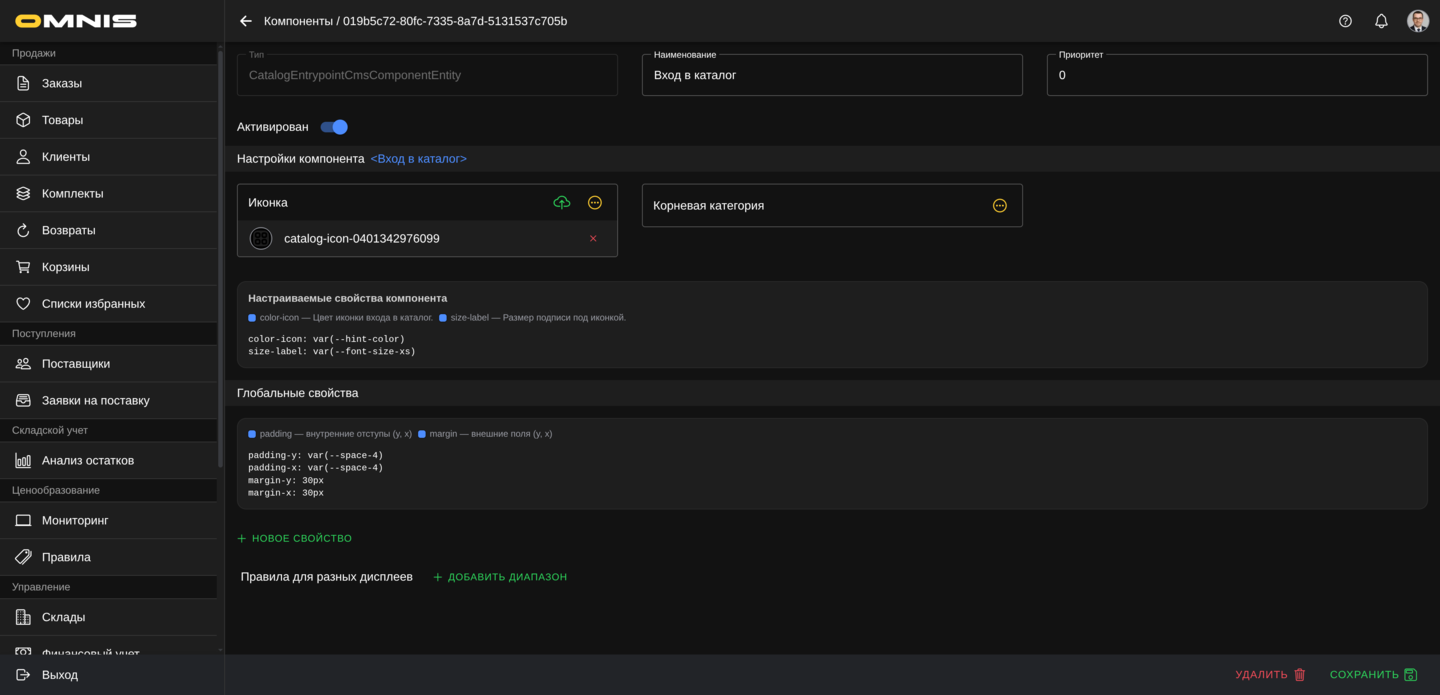
Task: Click the catalog-icon thumbnail preview
Action: point(261,239)
